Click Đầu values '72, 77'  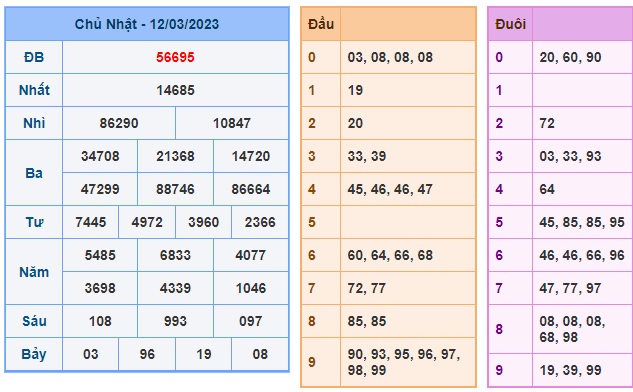click(367, 288)
